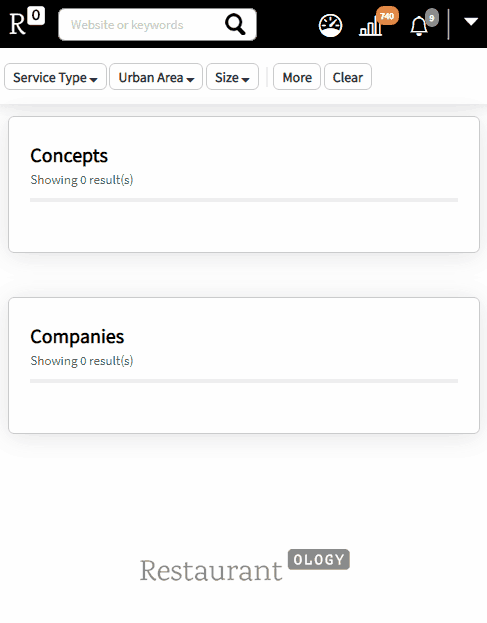
Task: Click the gray 9 notification badge
Action: pyautogui.click(x=432, y=18)
